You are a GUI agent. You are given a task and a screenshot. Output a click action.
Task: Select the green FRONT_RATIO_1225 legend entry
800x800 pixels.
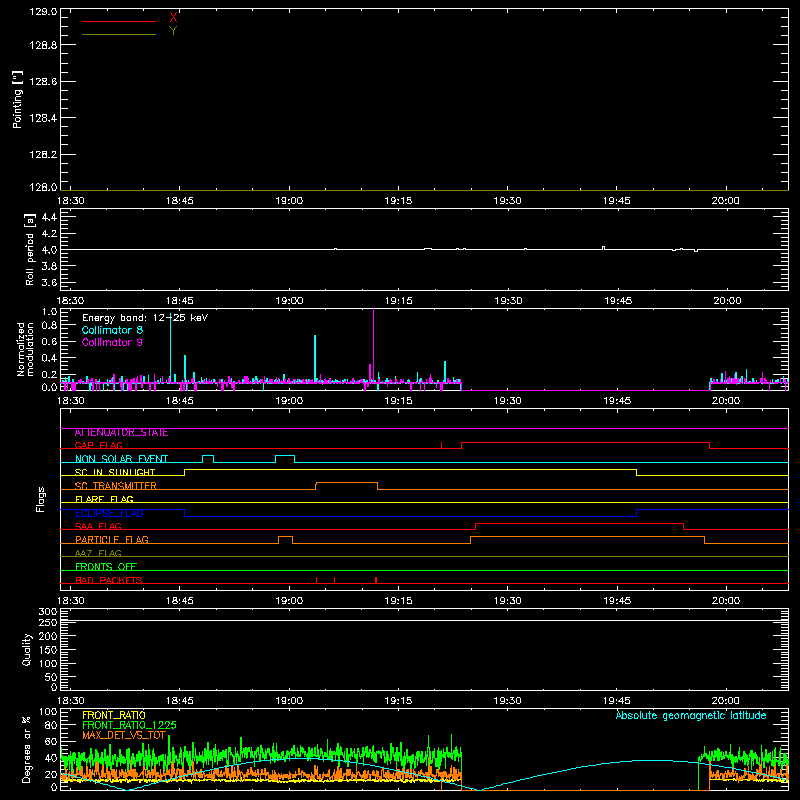coord(130,726)
